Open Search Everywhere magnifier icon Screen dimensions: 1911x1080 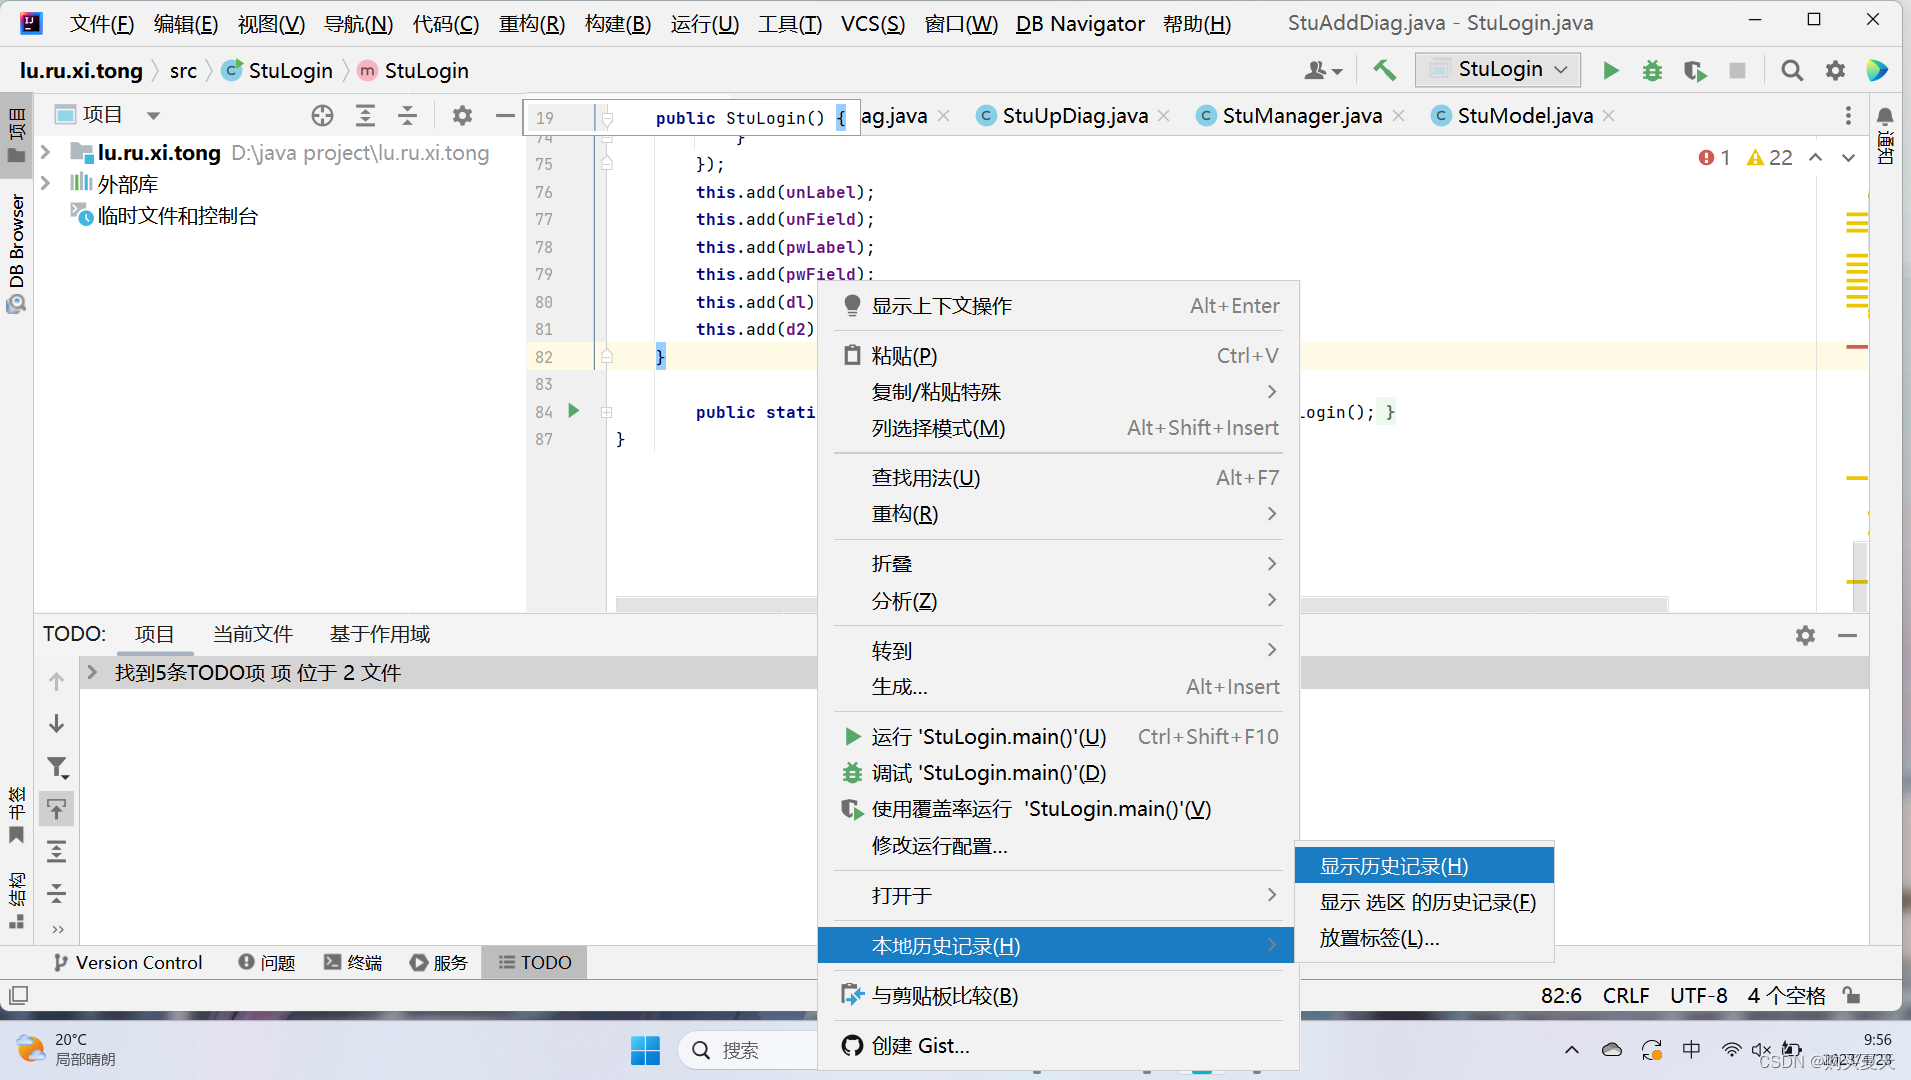[x=1792, y=70]
